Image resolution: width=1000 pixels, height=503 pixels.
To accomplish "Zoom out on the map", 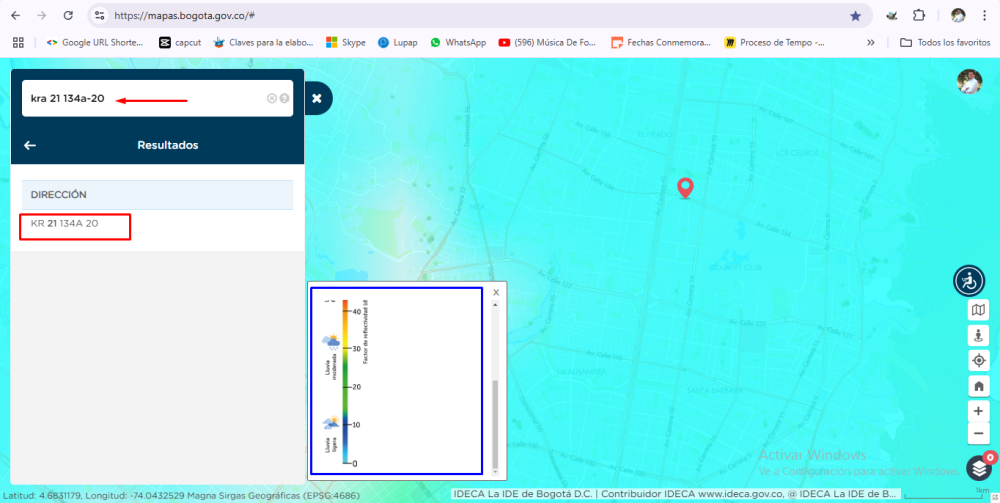I will pyautogui.click(x=979, y=434).
